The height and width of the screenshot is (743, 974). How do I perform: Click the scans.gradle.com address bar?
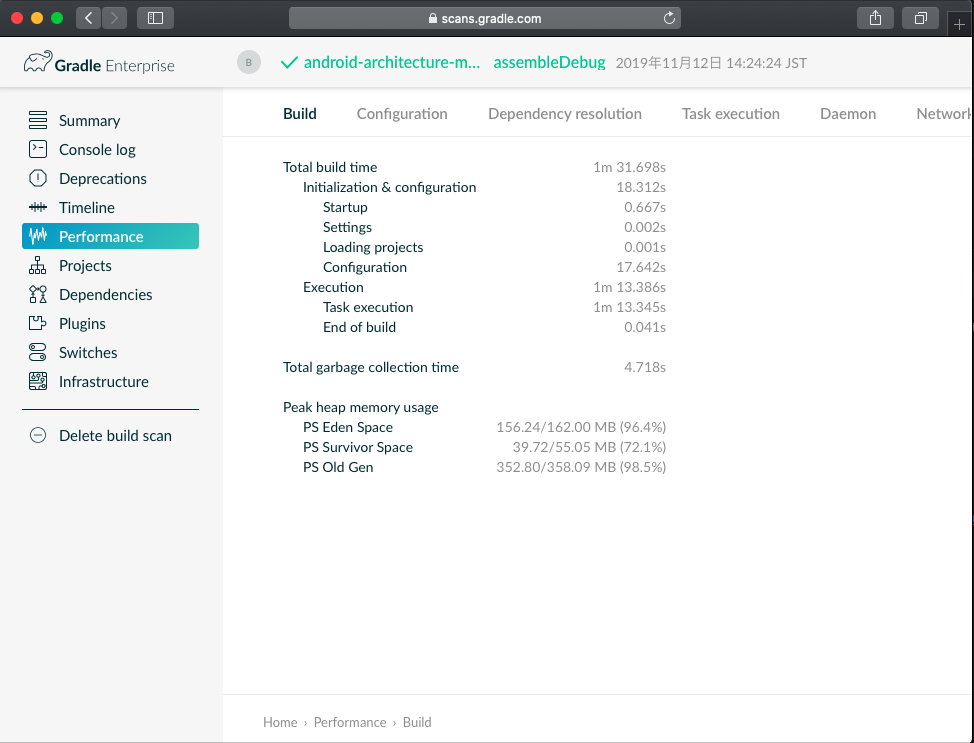click(x=485, y=18)
